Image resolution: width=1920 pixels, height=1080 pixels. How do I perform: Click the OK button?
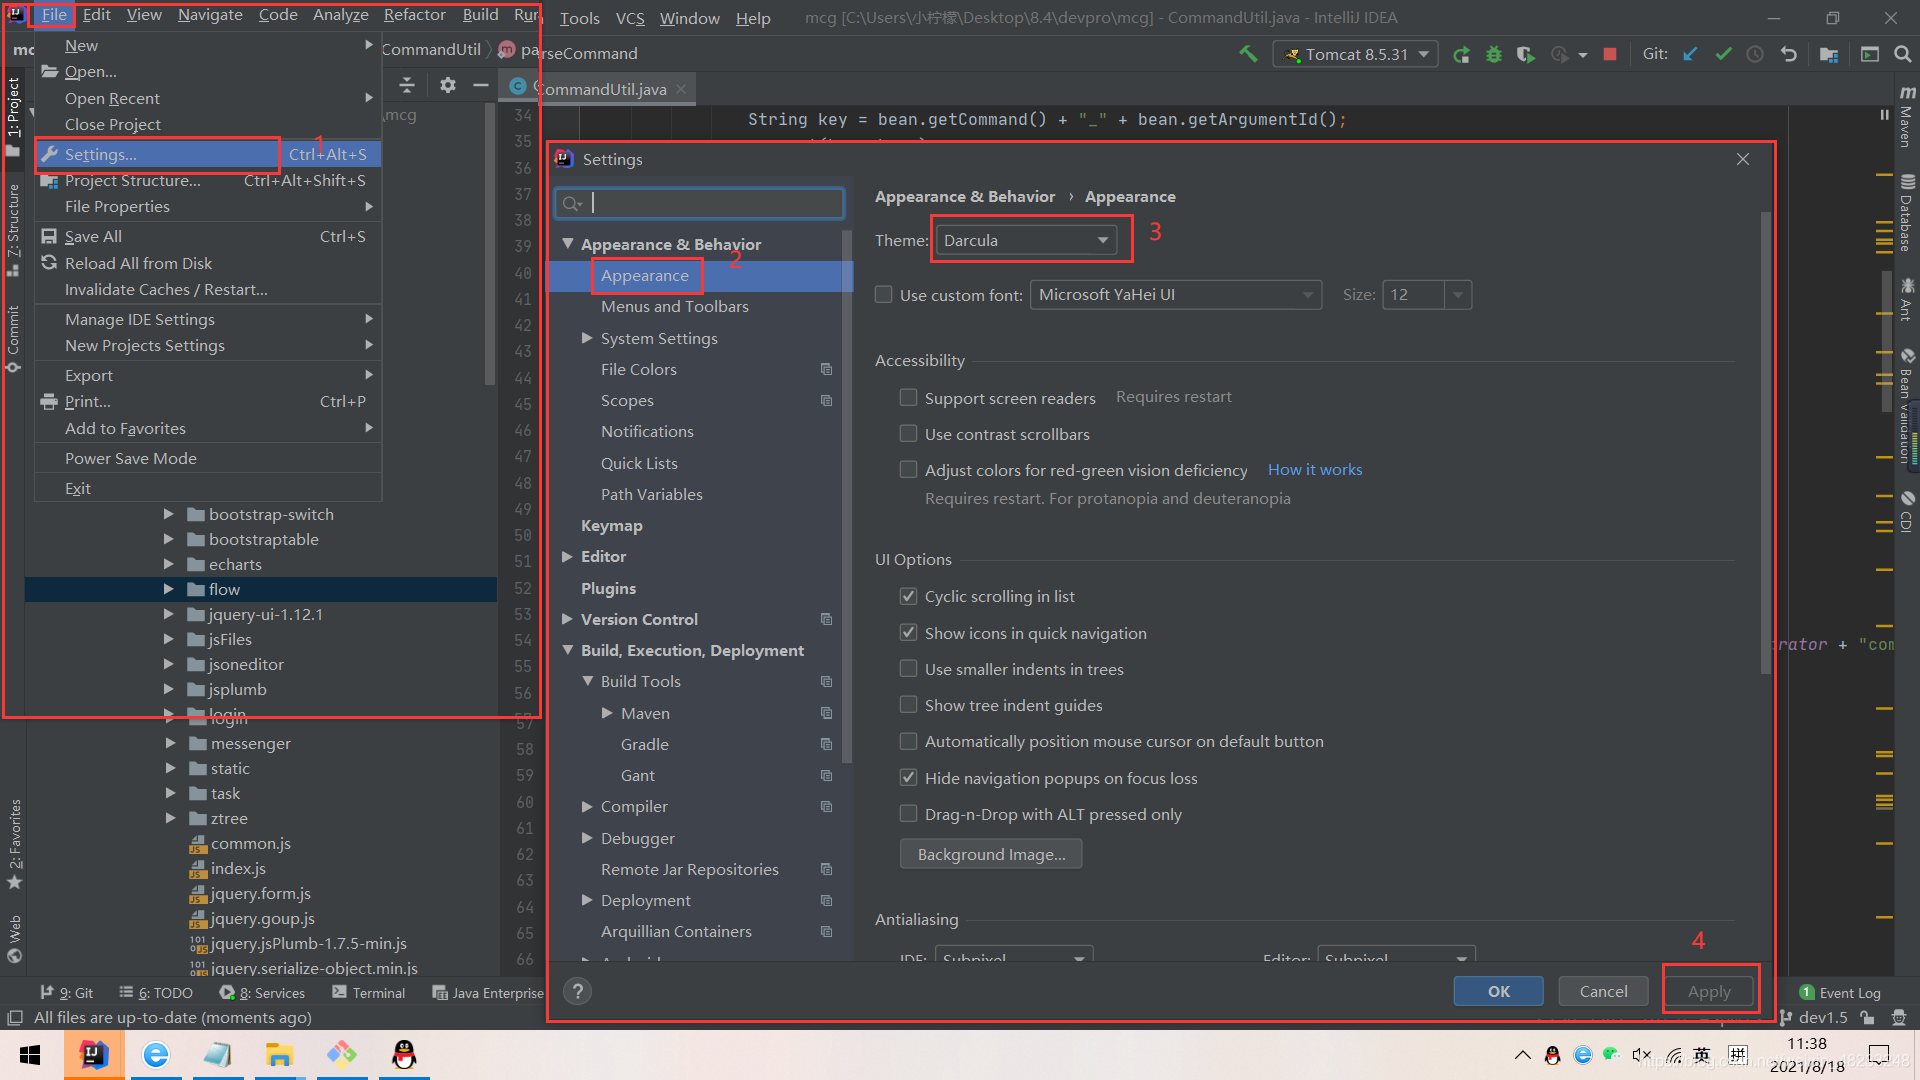(x=1498, y=991)
